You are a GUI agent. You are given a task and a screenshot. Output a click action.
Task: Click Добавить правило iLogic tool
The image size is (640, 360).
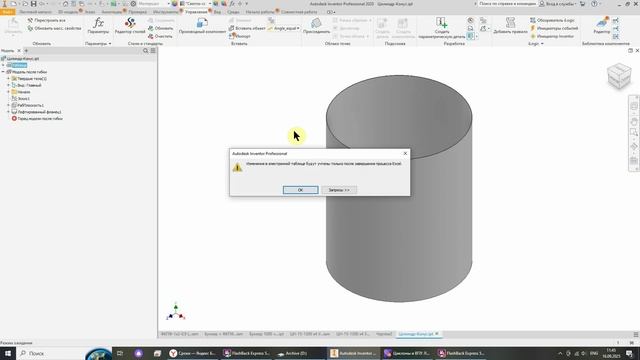pos(510,26)
